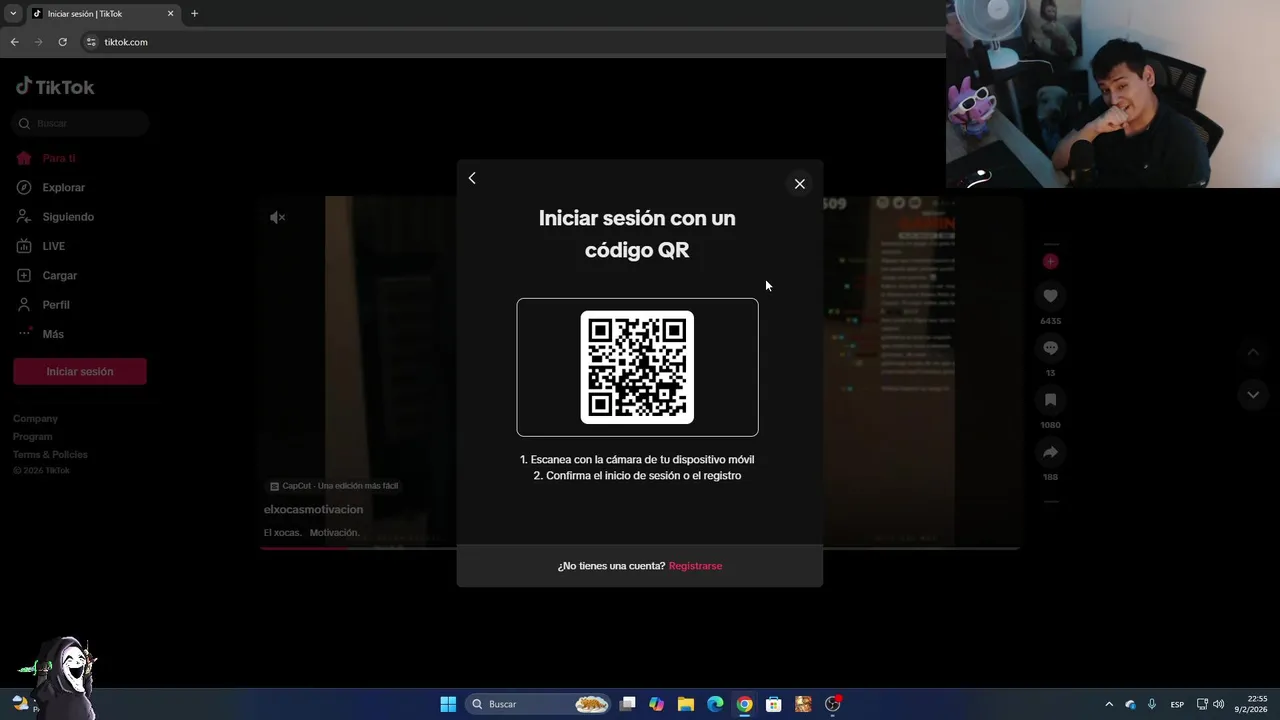Open Copilot from the taskbar
Viewport: 1280px width, 720px height.
(656, 704)
